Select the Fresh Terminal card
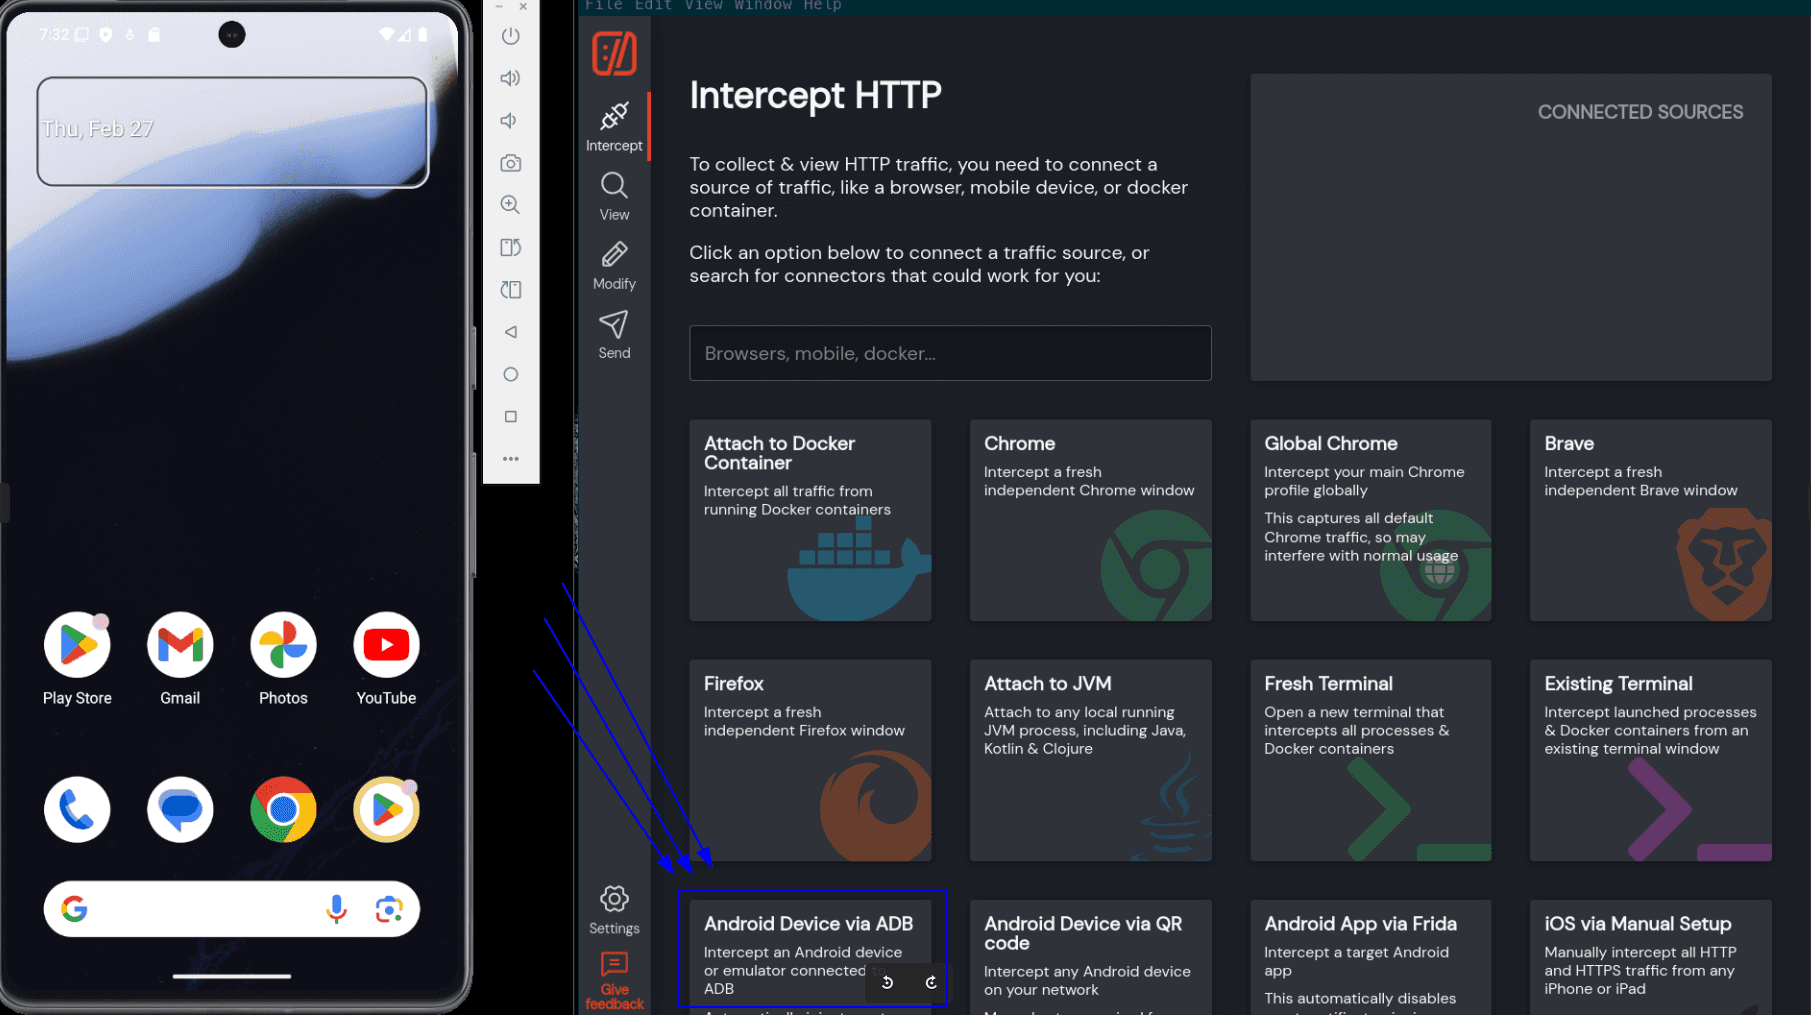The width and height of the screenshot is (1811, 1015). [x=1370, y=760]
